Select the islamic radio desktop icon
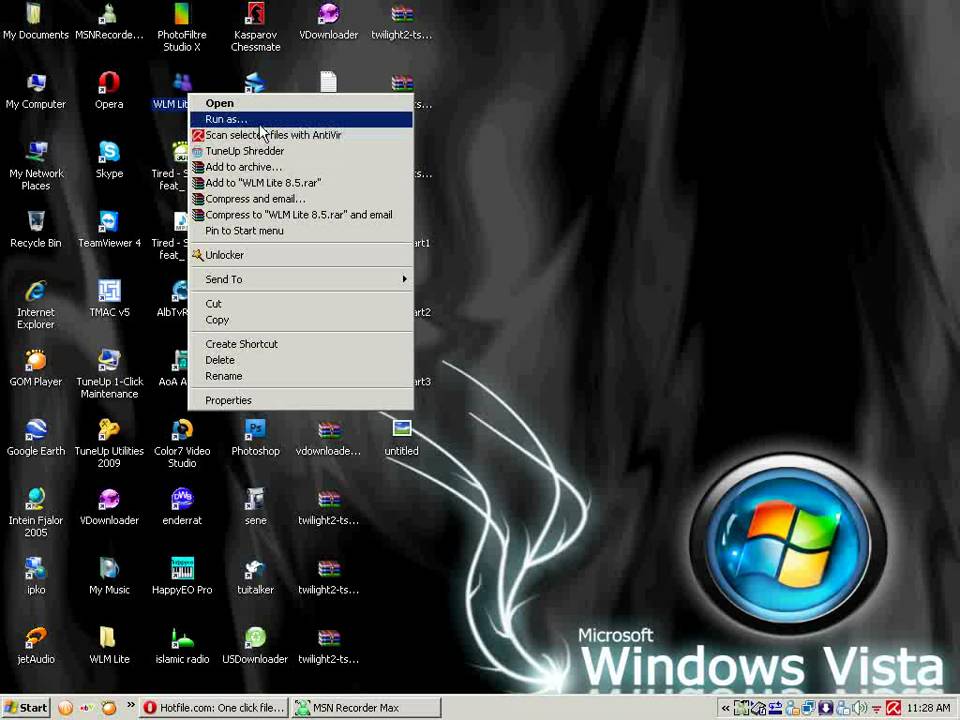 (x=182, y=646)
